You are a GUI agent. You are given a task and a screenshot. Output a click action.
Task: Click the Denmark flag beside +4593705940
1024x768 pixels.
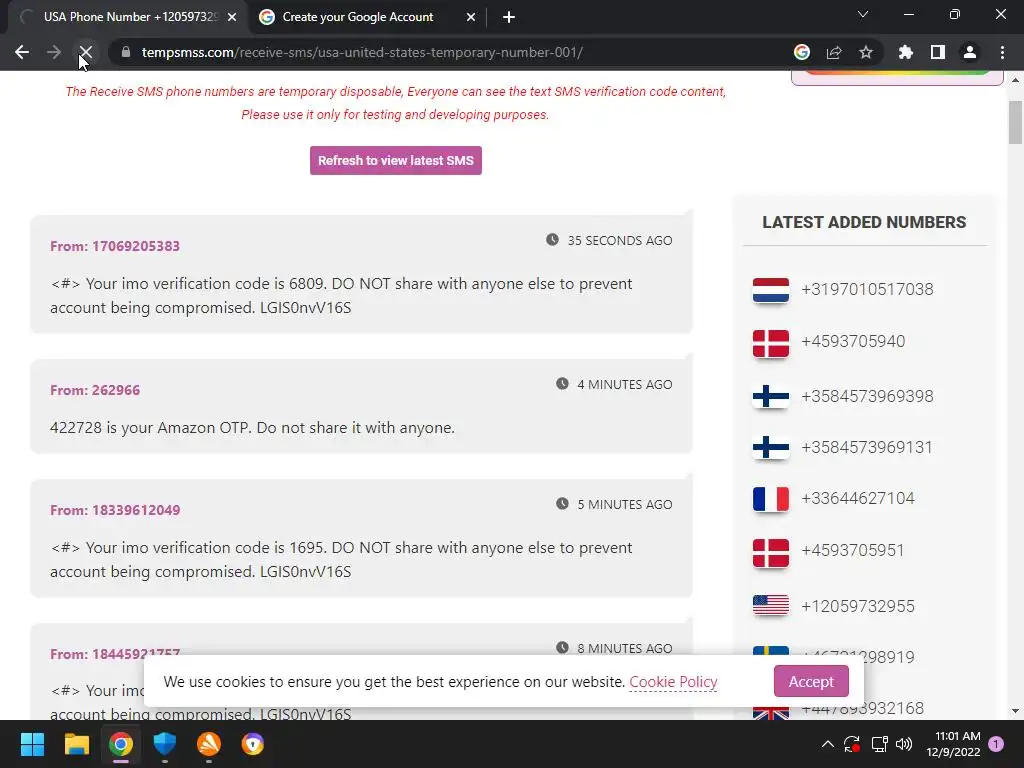coord(771,343)
